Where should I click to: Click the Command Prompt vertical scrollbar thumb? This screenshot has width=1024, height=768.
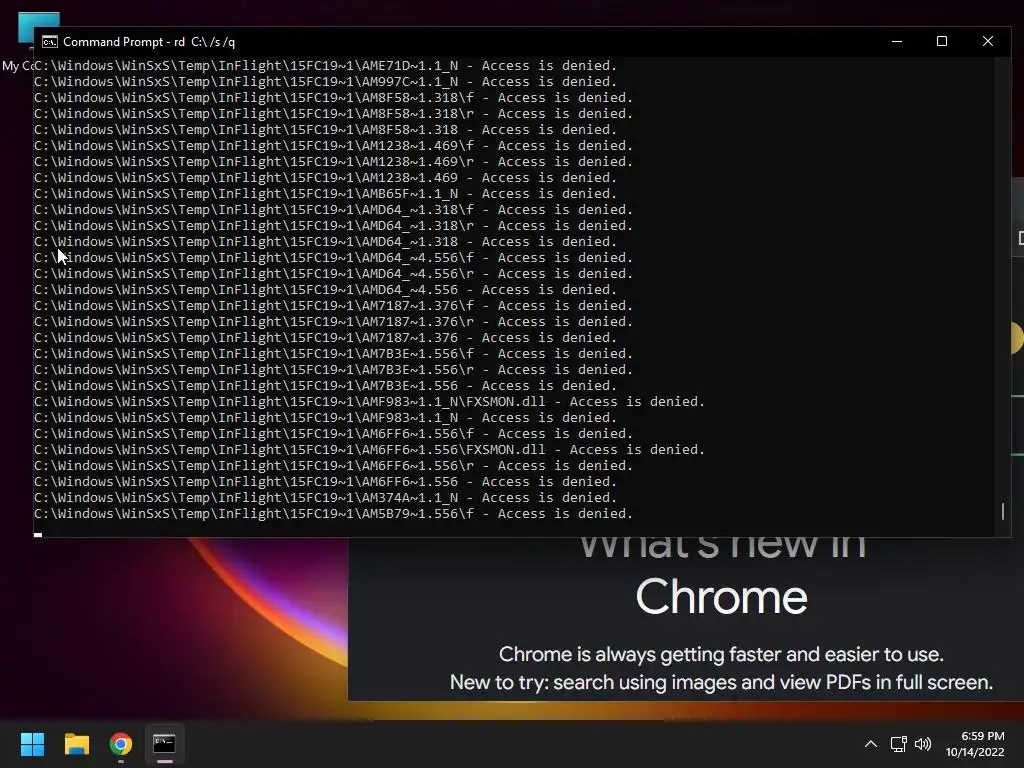pos(1002,511)
